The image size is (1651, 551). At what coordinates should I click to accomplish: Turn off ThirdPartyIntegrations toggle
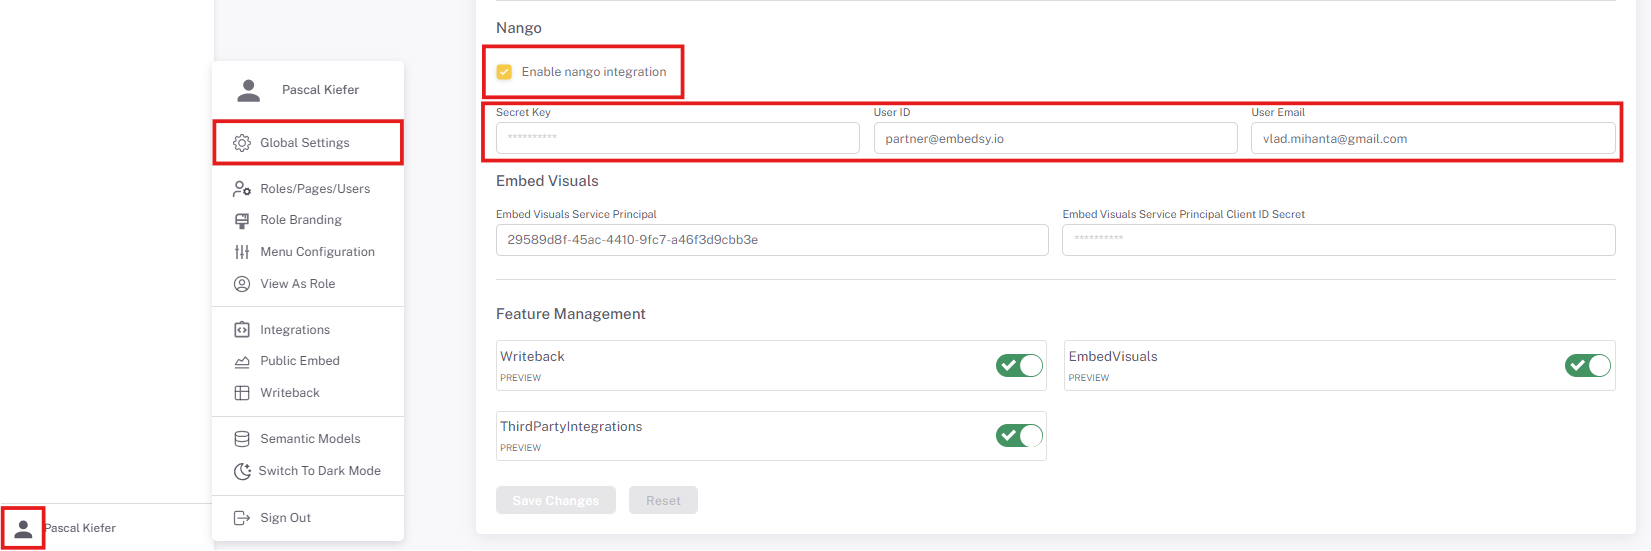pos(1019,436)
